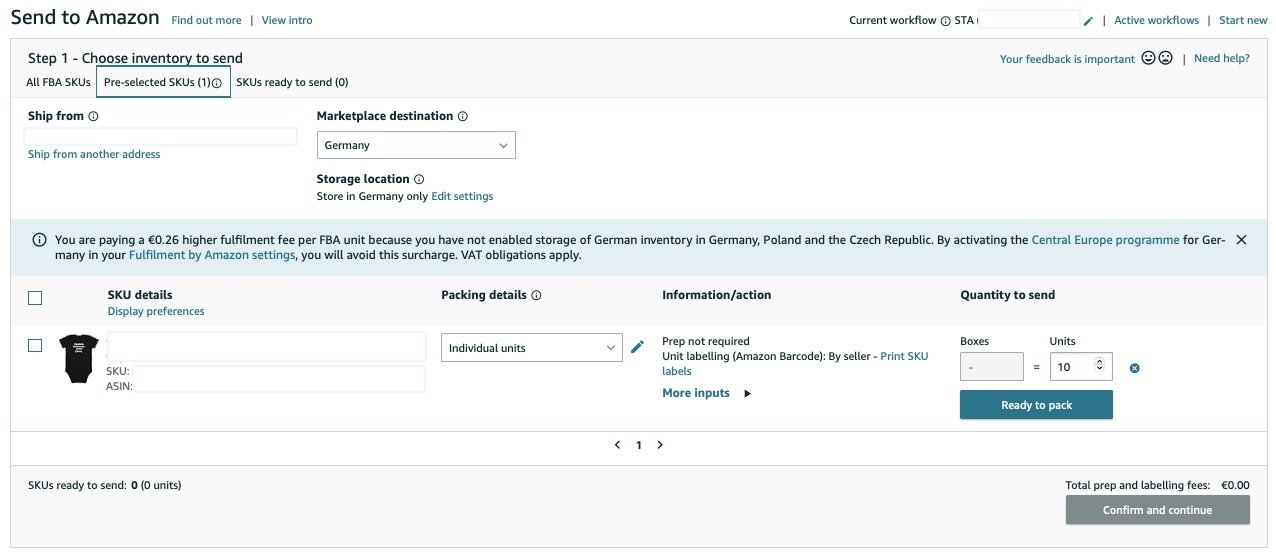1276x552 pixels.
Task: Click the Find out more link
Action: point(206,20)
